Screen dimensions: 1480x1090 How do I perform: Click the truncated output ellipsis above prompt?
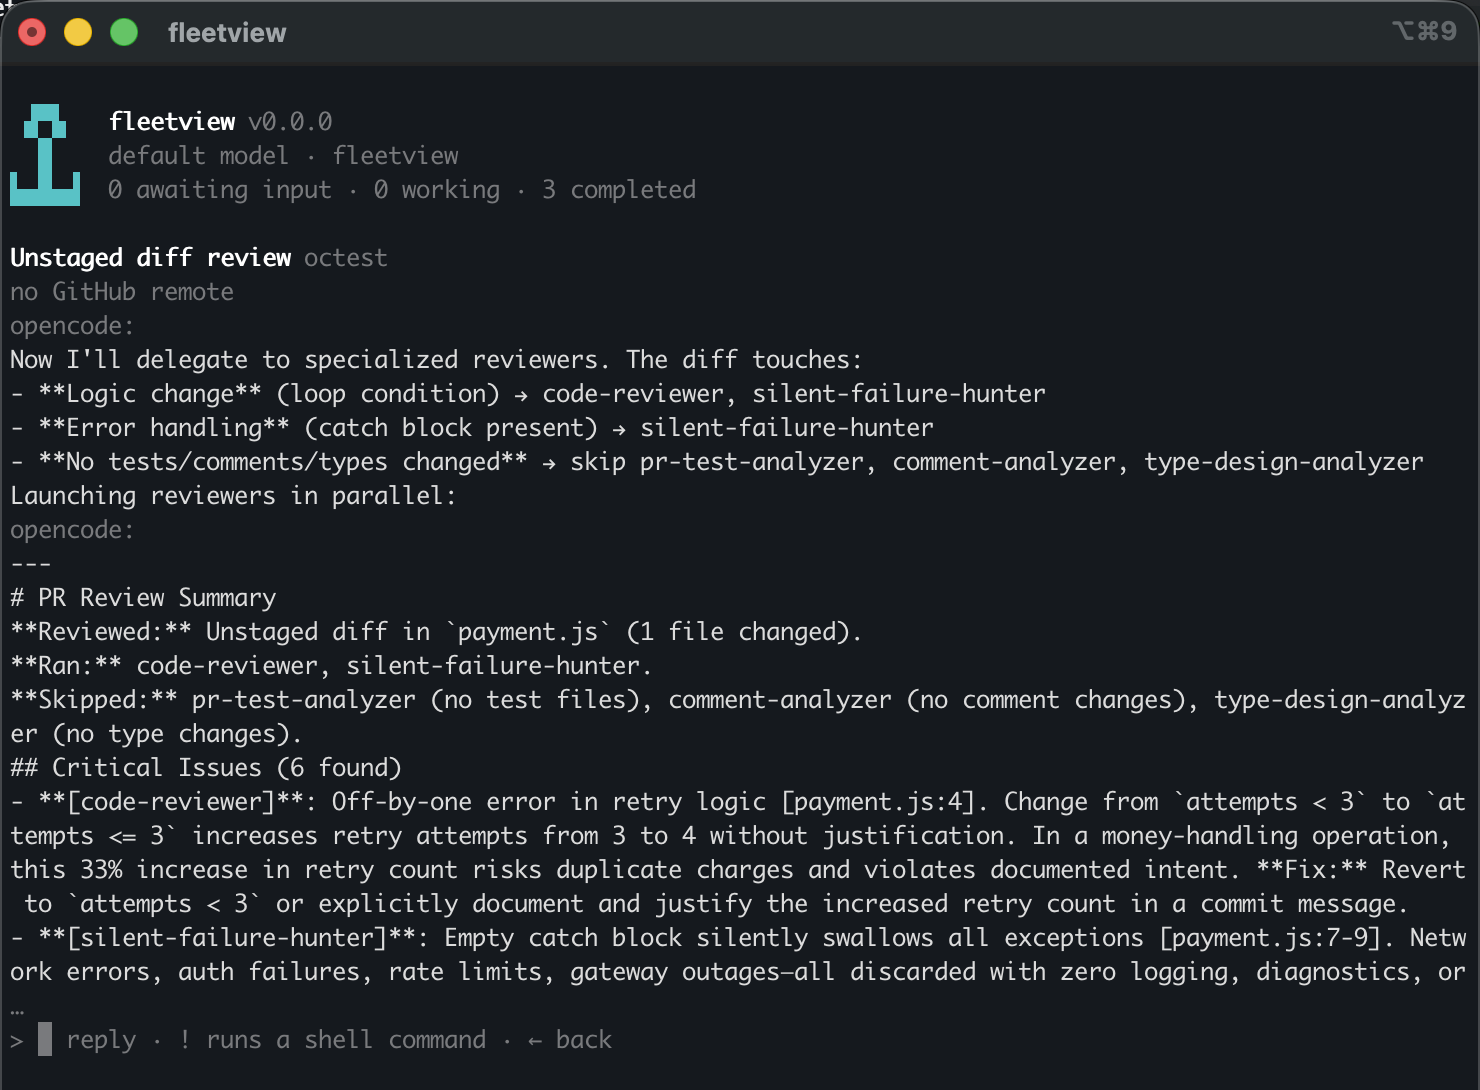[17, 1011]
